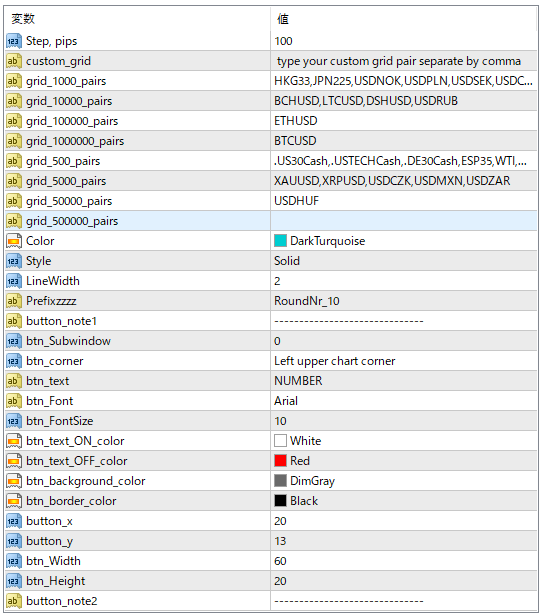Click the '変数' column header
The width and height of the screenshot is (544, 615).
(x=23, y=18)
